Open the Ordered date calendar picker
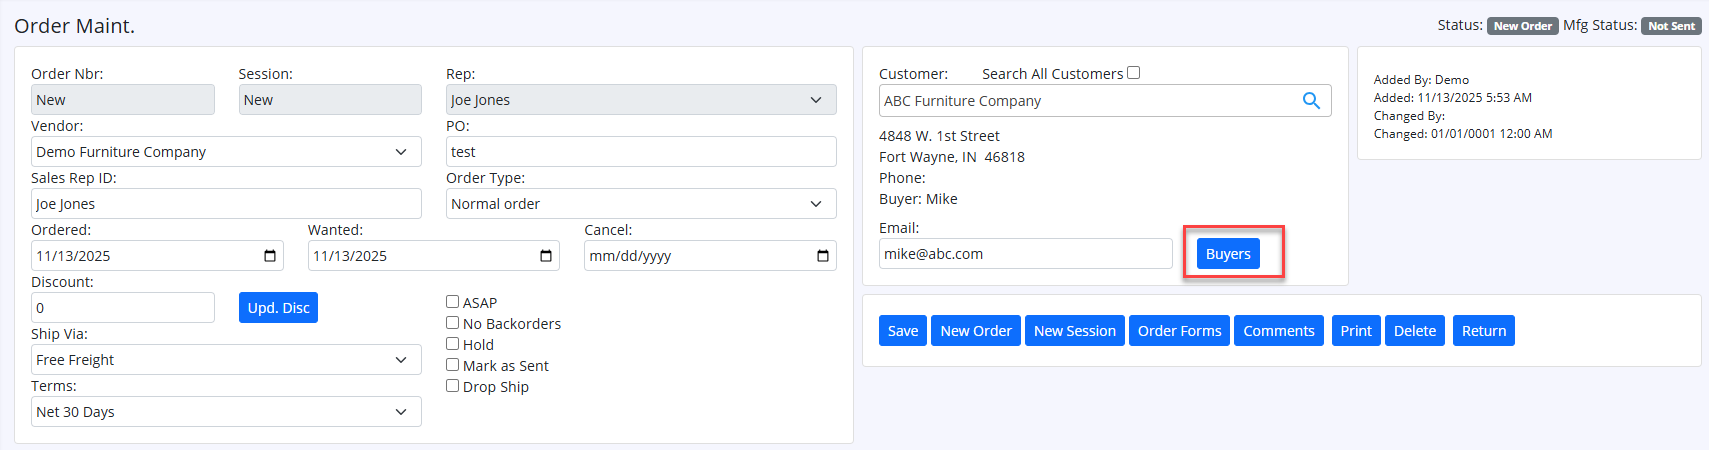The height and width of the screenshot is (450, 1709). click(x=269, y=256)
